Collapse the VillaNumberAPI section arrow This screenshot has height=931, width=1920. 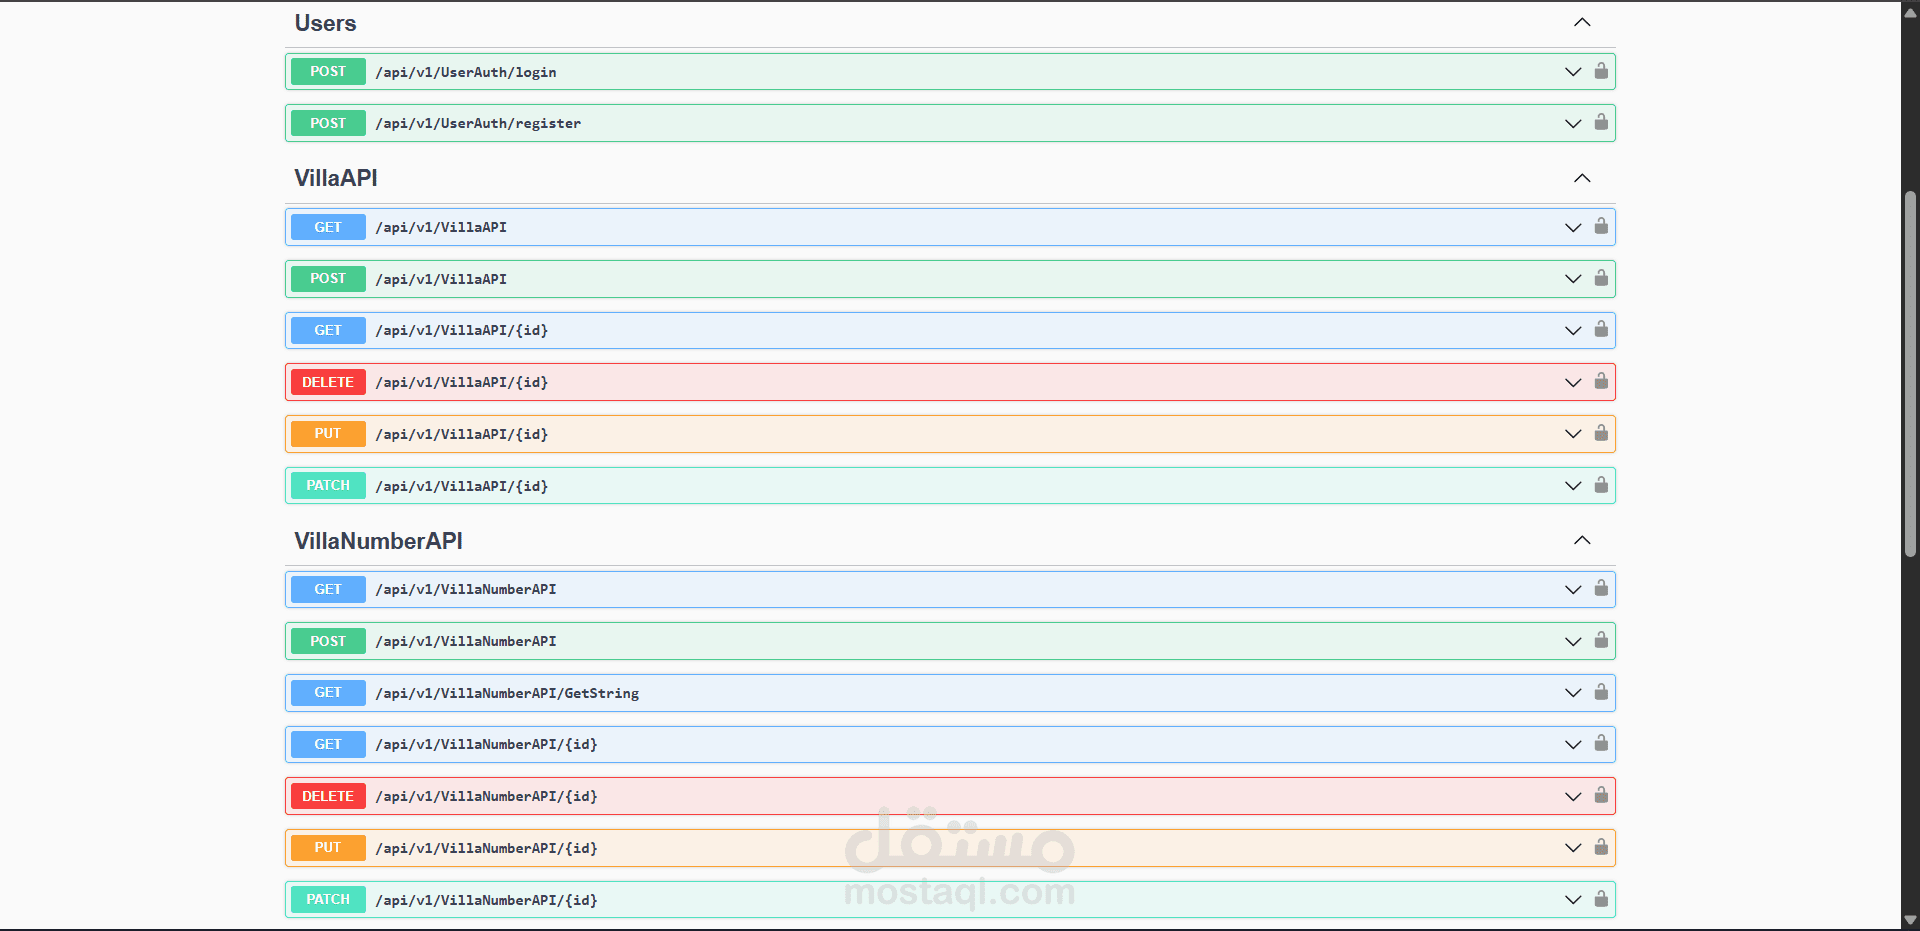coord(1582,540)
